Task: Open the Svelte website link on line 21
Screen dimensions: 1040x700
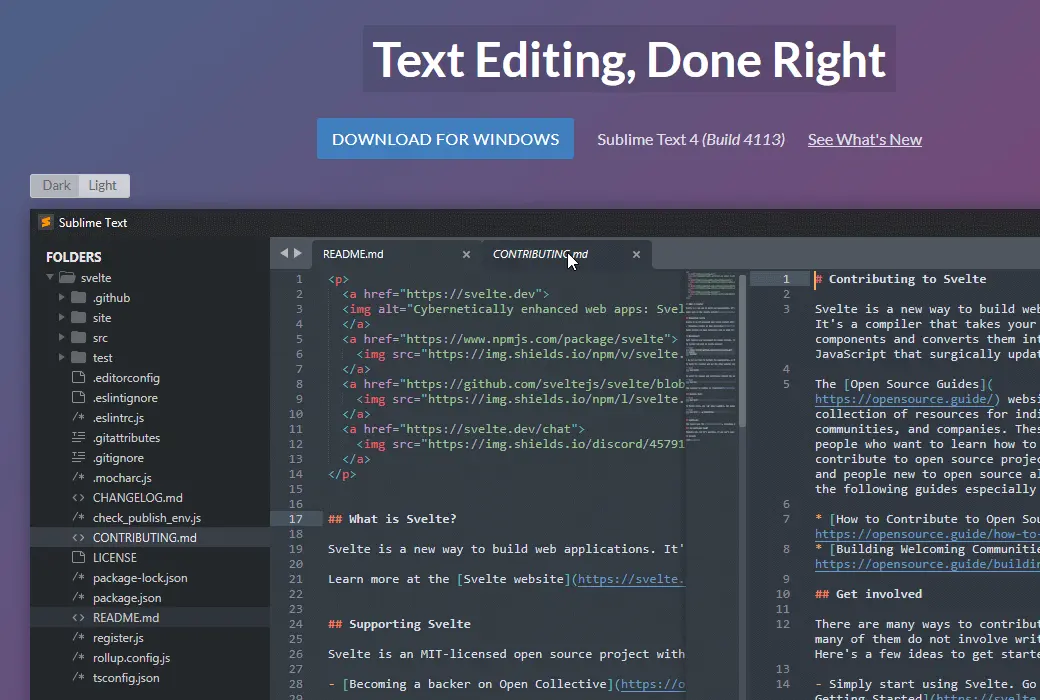Action: click(631, 579)
